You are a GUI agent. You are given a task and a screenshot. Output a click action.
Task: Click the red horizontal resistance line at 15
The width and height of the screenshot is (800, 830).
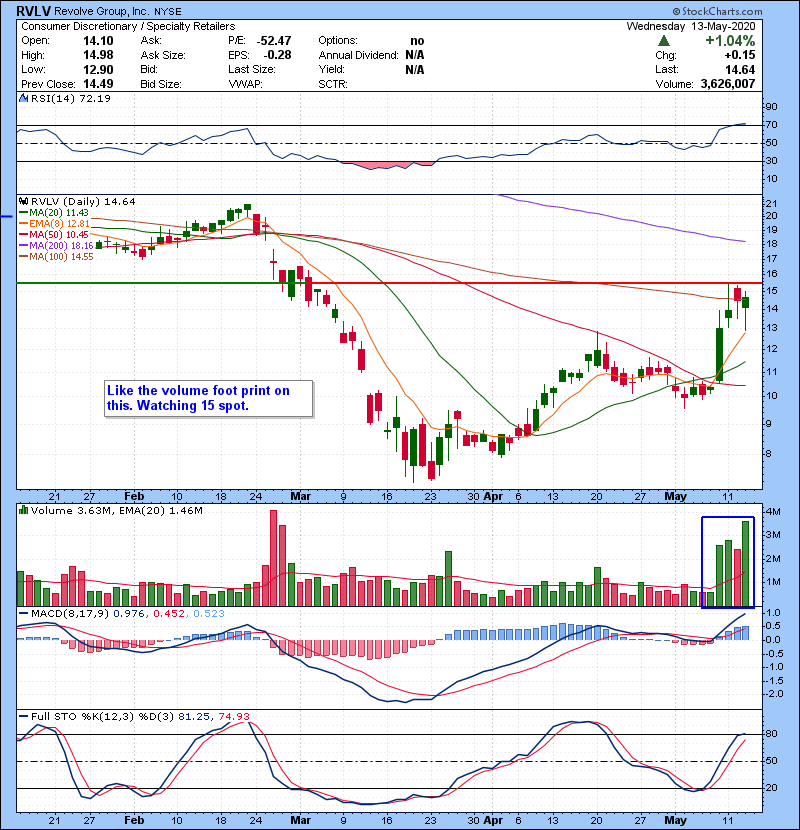535,283
